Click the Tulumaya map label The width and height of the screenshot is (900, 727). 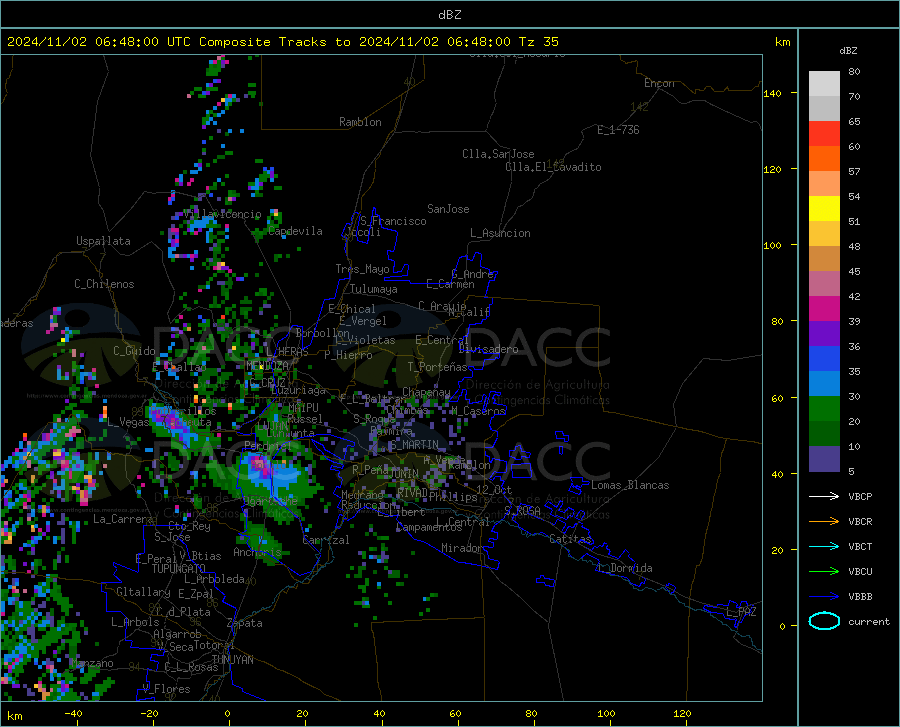coord(374,289)
